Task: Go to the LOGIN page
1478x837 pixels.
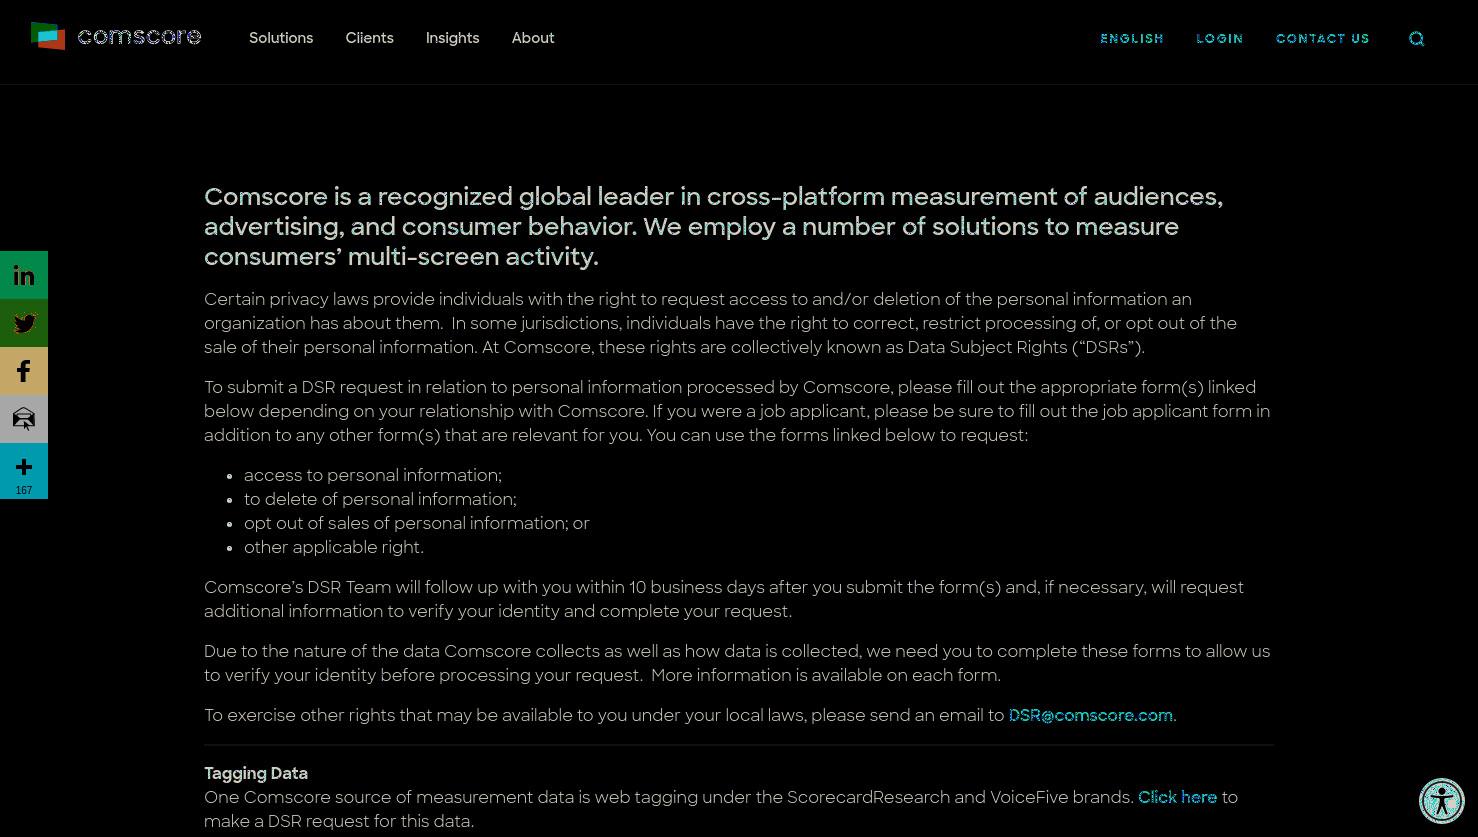Action: coord(1220,39)
